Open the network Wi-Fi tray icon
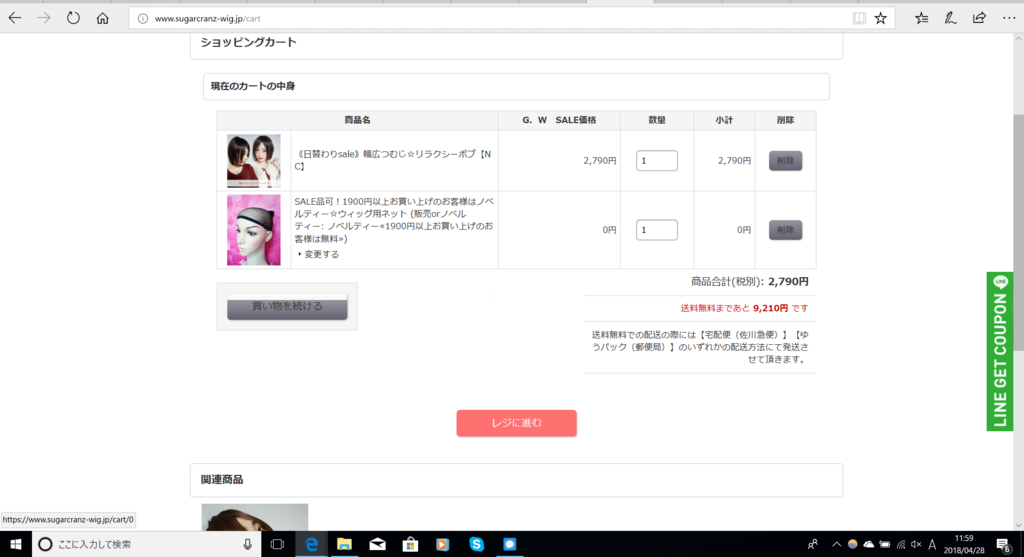 901,544
